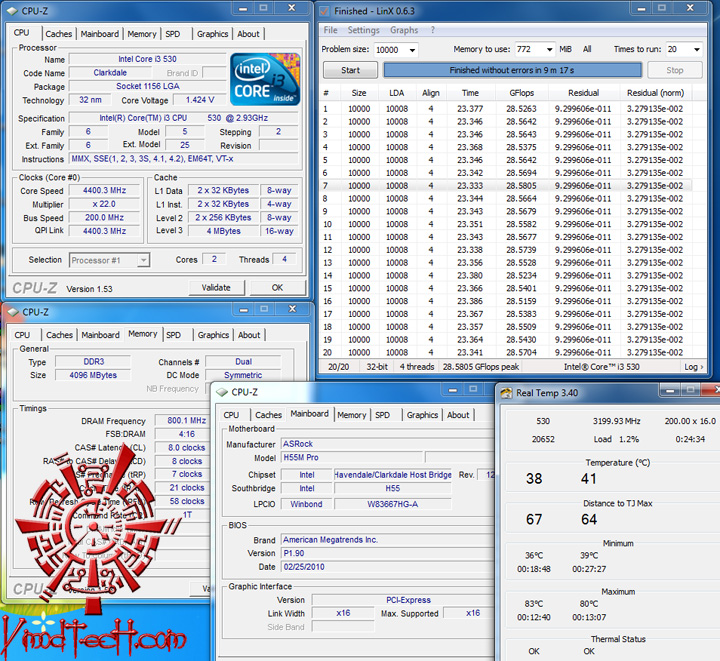This screenshot has height=661, width=720.
Task: Select Memory tab in CPU-Z Mainboard window
Action: click(x=352, y=415)
